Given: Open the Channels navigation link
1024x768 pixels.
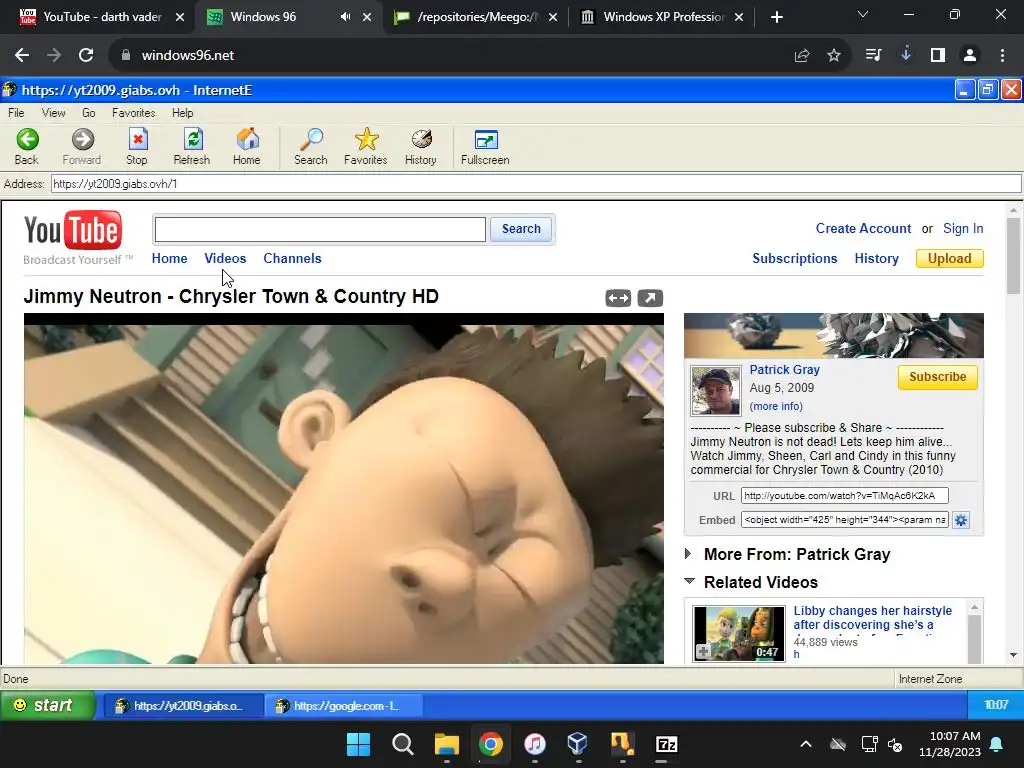Looking at the screenshot, I should pyautogui.click(x=293, y=259).
